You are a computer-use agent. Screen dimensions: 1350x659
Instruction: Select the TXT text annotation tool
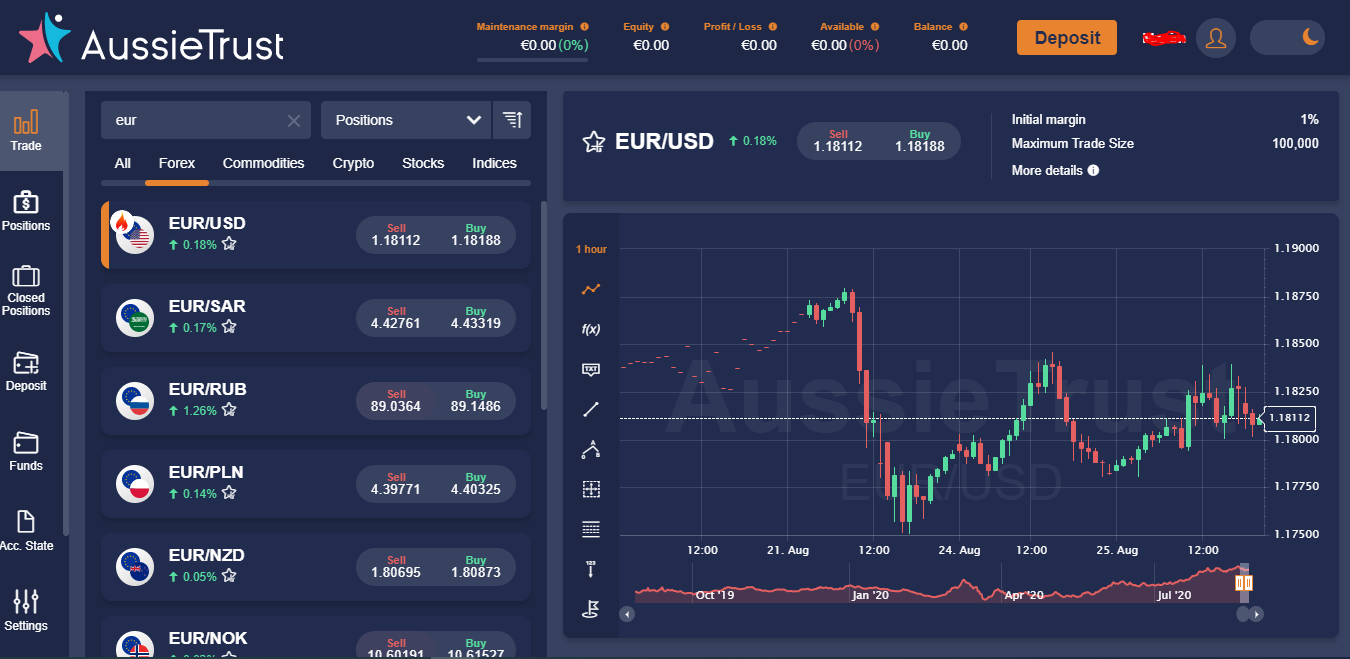tap(591, 369)
